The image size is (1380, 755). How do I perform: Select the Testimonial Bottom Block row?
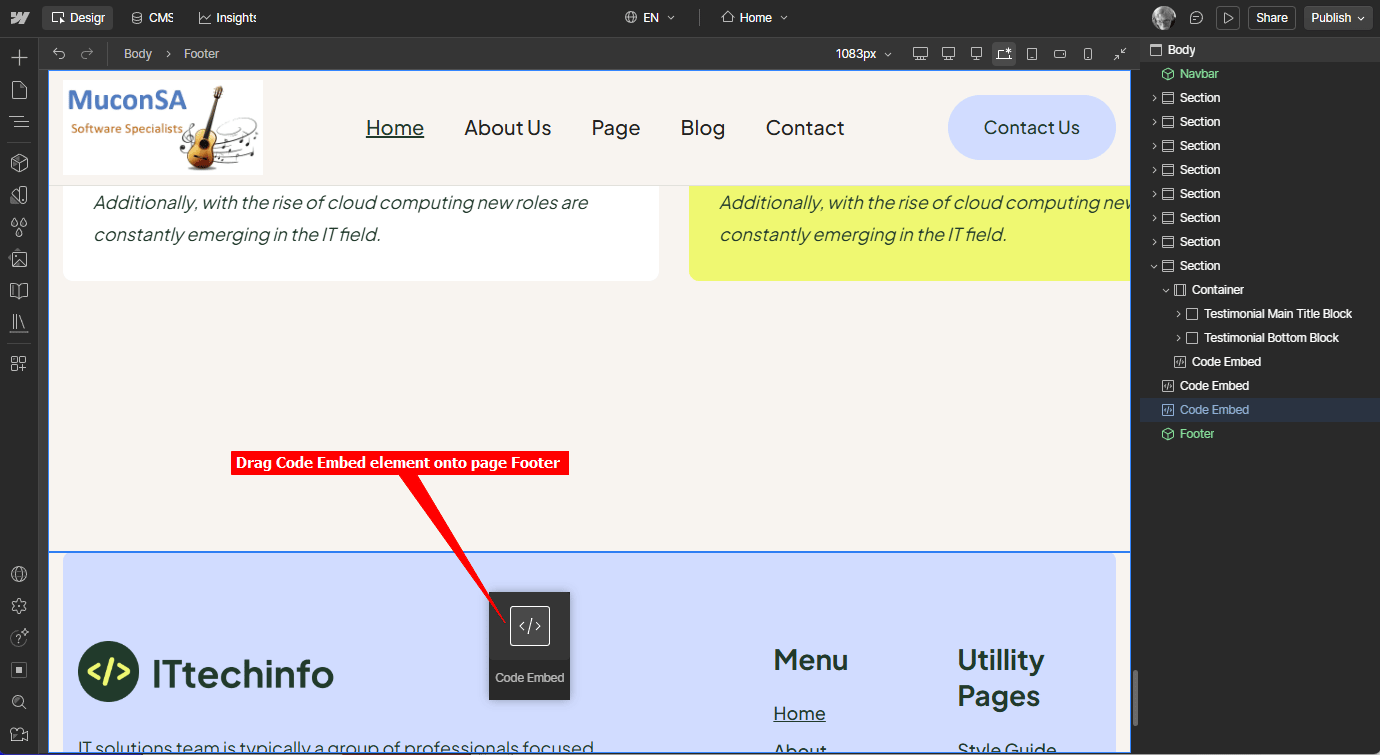[x=1260, y=338]
